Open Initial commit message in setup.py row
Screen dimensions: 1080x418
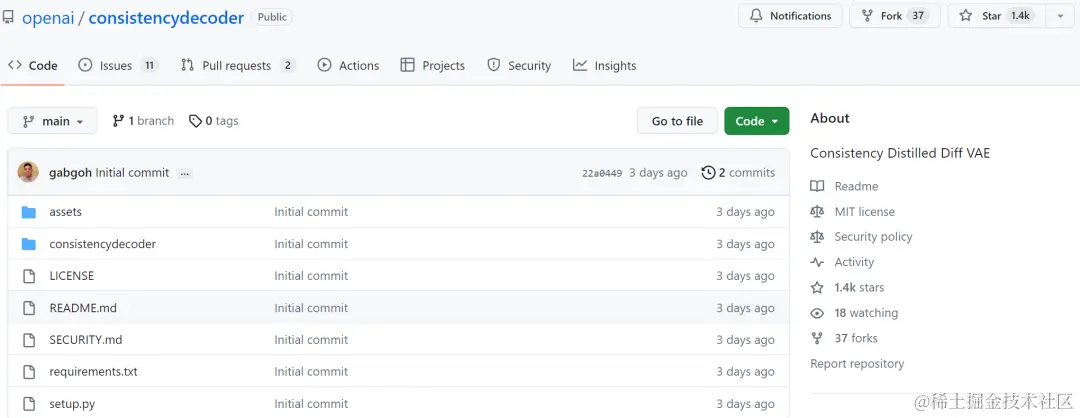point(311,404)
